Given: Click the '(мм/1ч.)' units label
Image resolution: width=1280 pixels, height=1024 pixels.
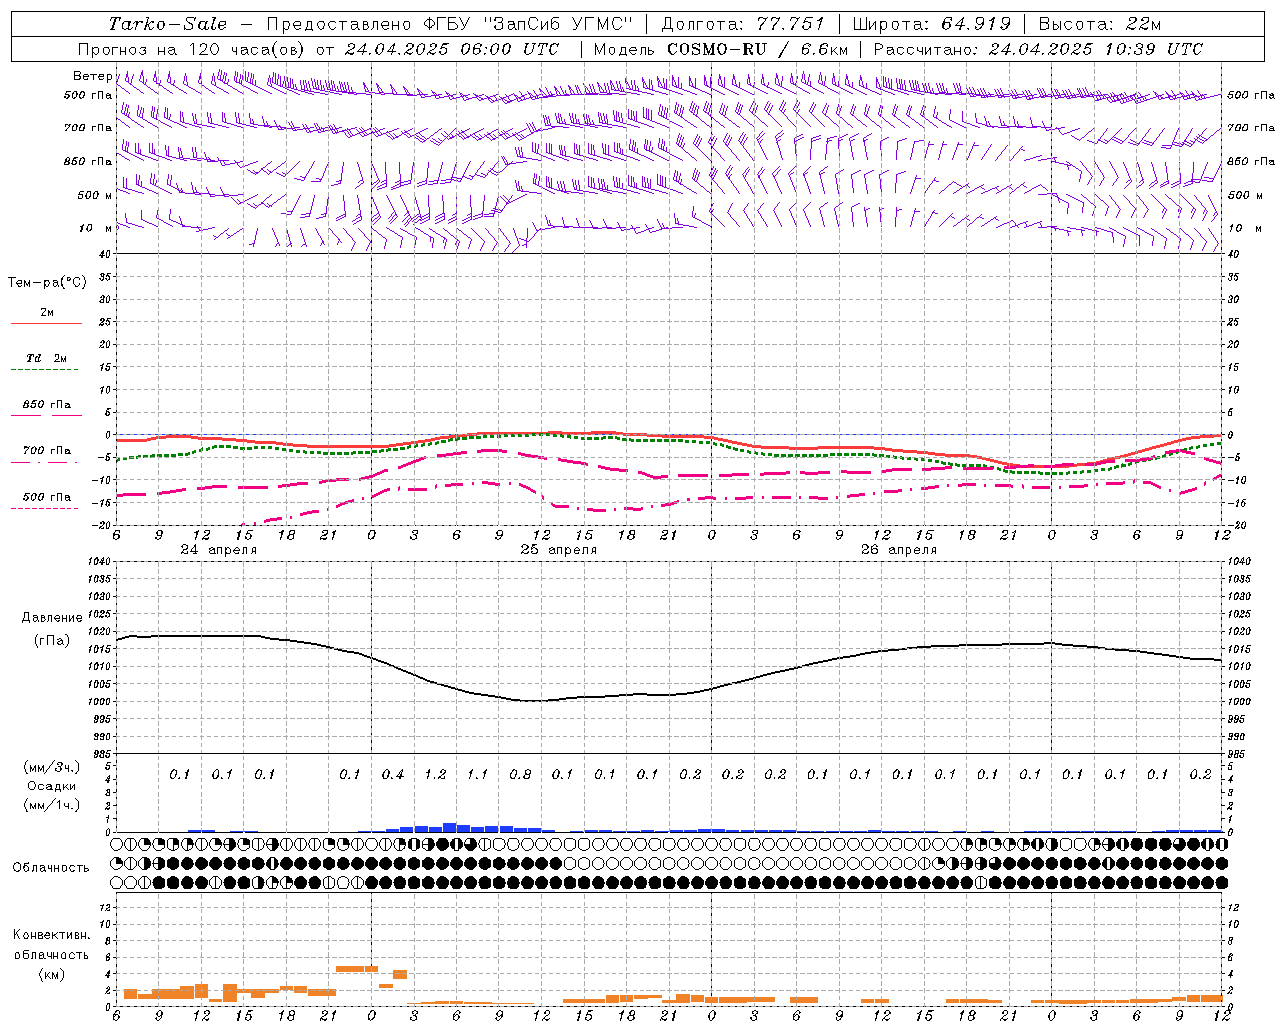Looking at the screenshot, I should click(x=52, y=805).
